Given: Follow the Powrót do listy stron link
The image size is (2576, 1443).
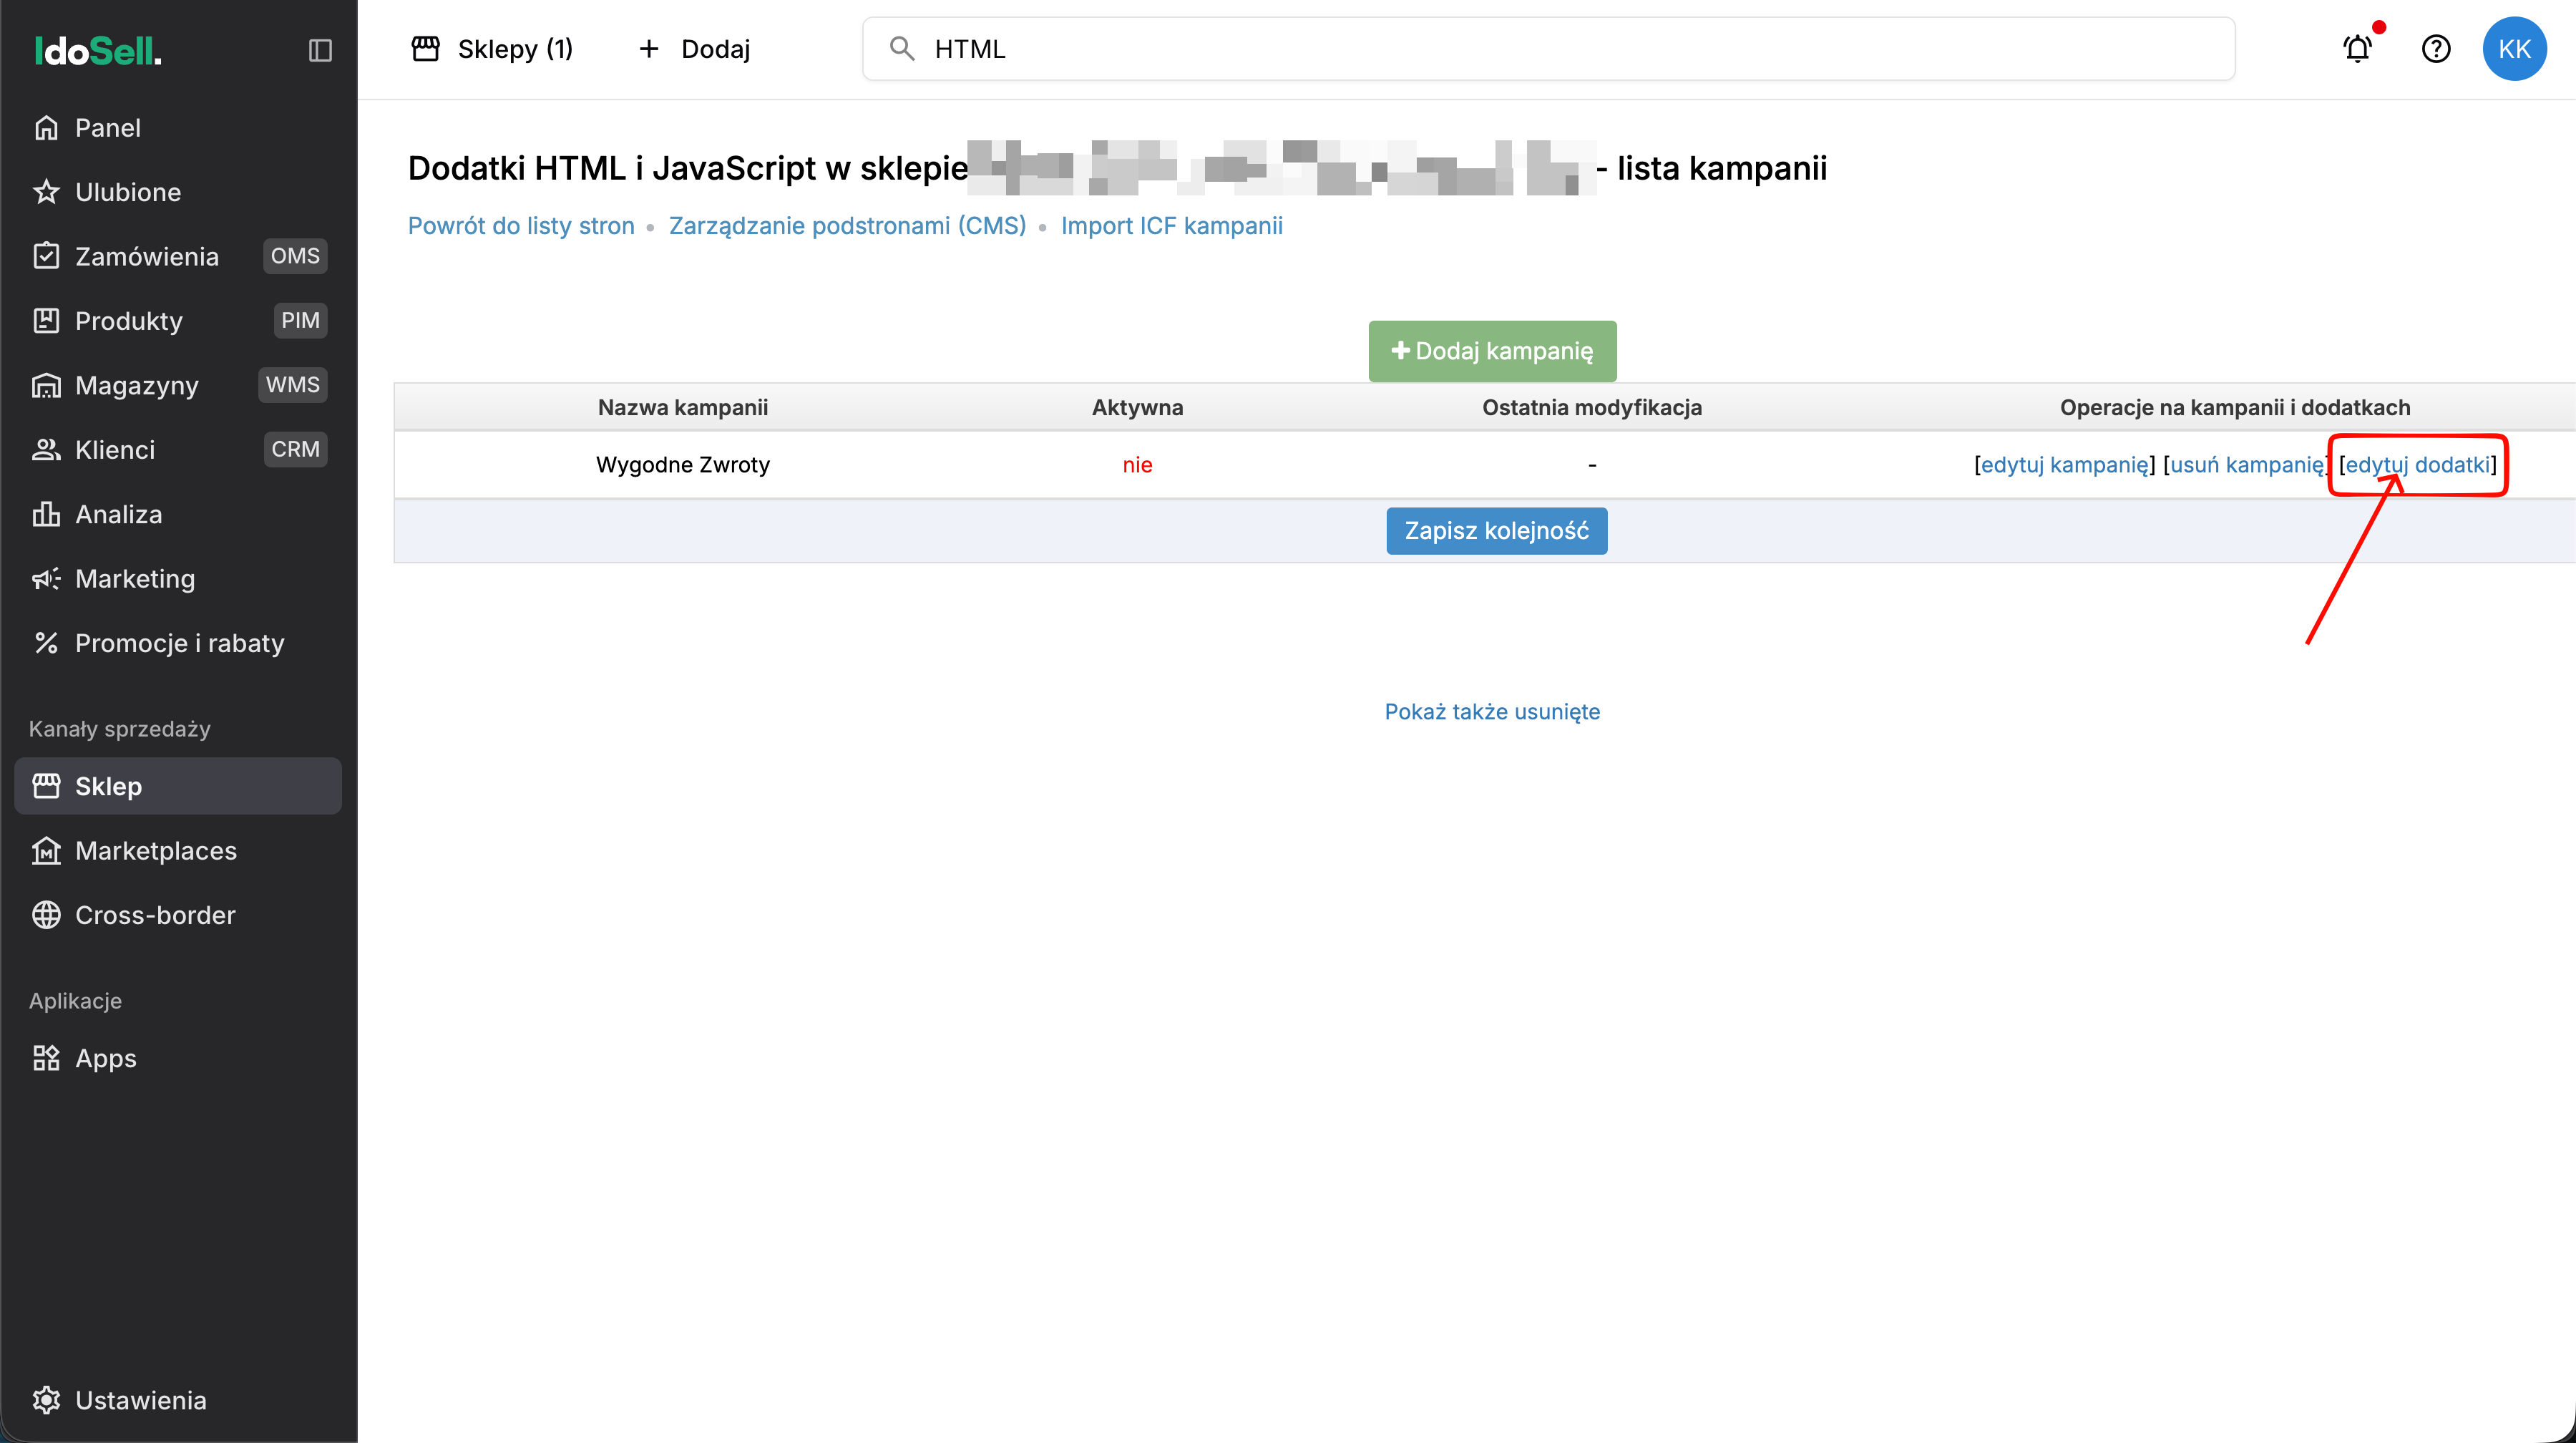Looking at the screenshot, I should tap(521, 226).
